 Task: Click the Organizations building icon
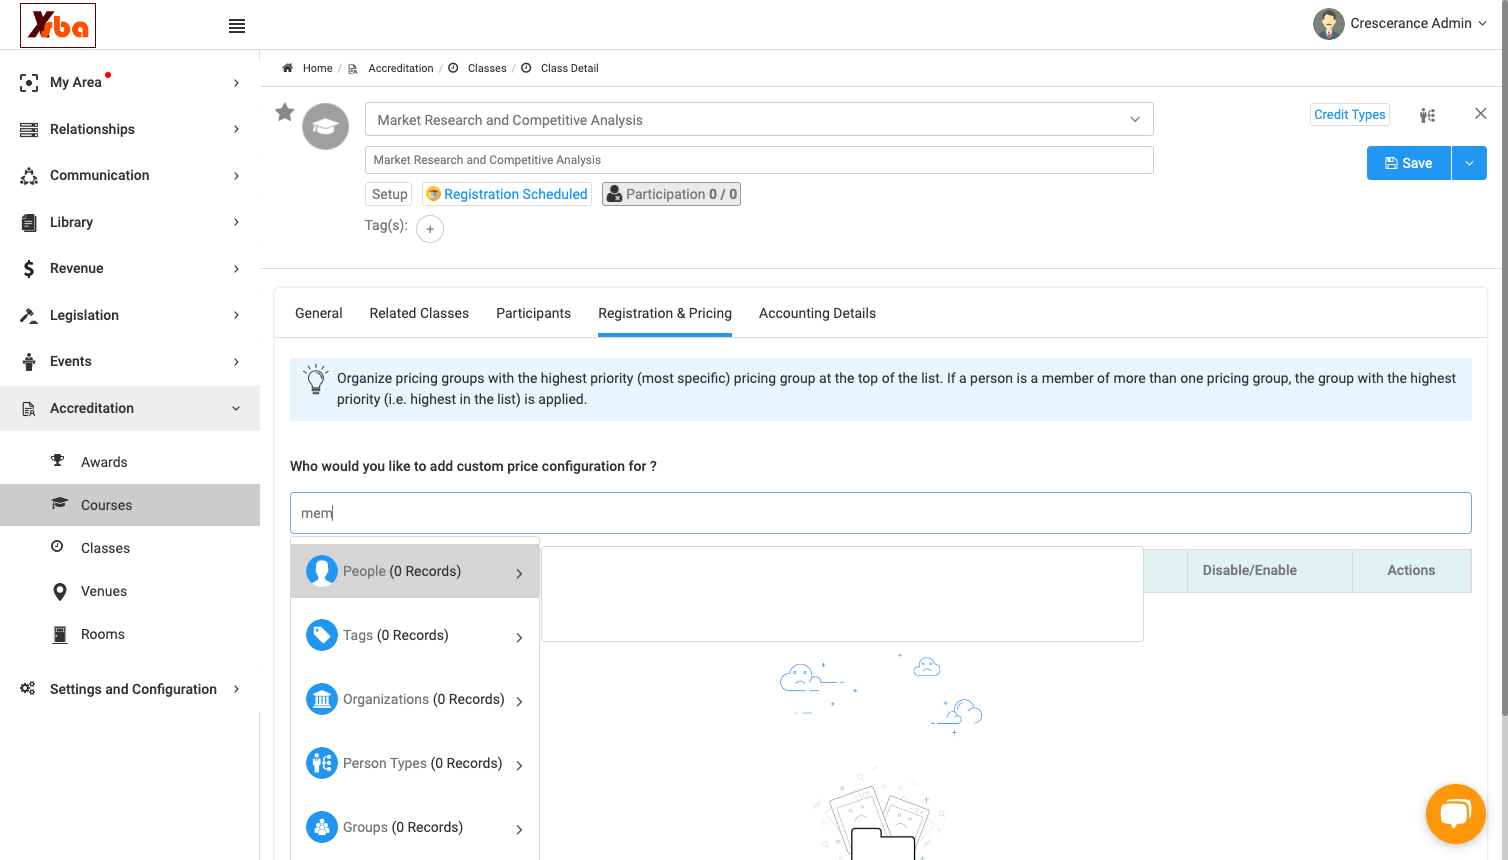coord(322,699)
